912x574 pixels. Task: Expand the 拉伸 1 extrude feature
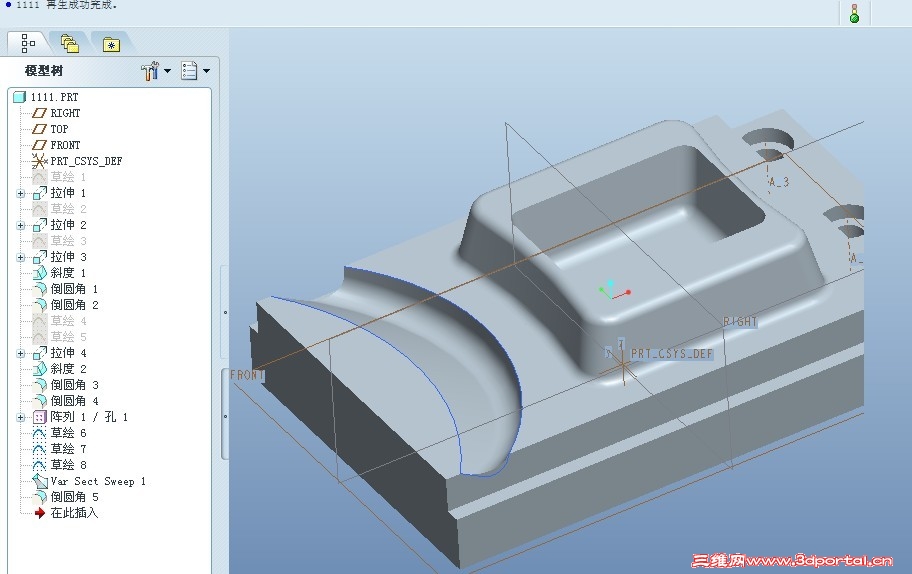point(21,193)
